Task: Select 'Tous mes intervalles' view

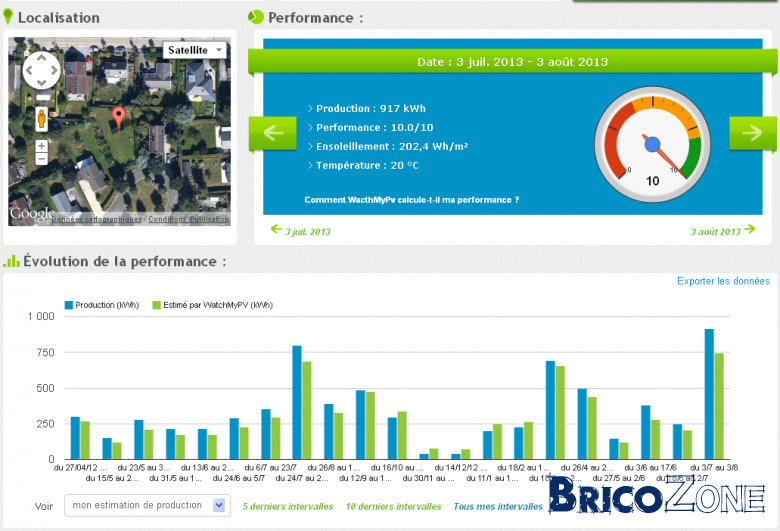Action: click(498, 507)
